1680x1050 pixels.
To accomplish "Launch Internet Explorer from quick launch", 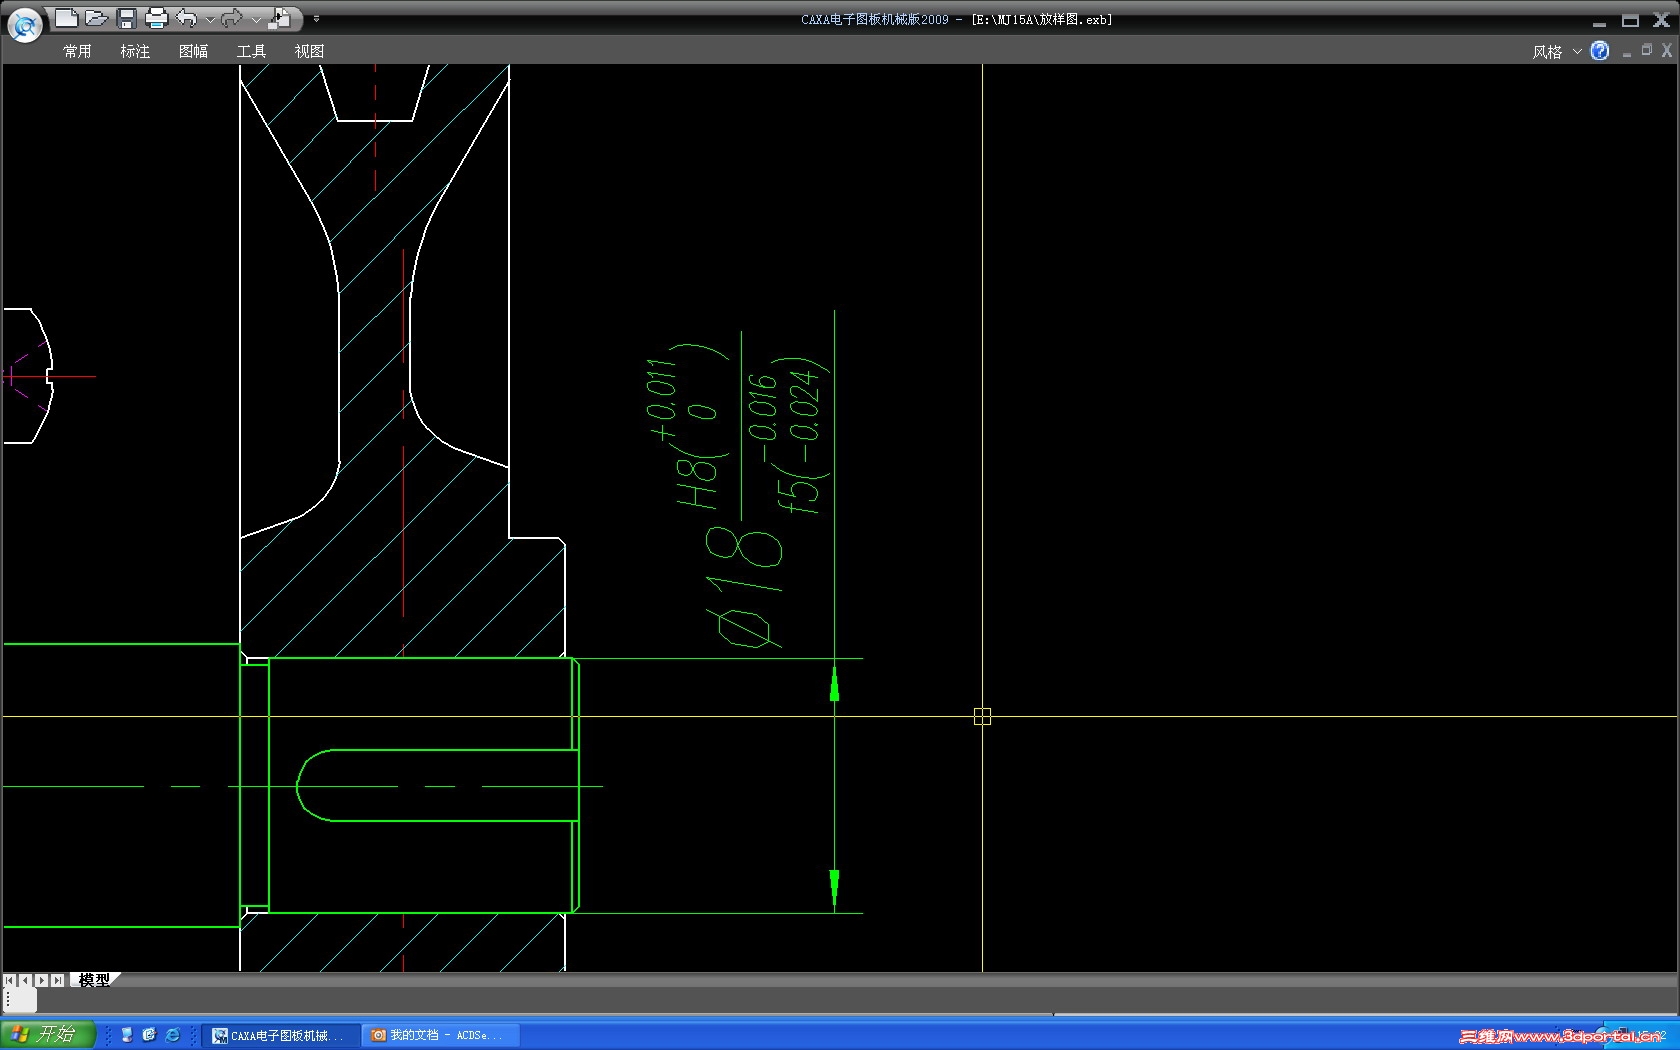I will tap(172, 1035).
